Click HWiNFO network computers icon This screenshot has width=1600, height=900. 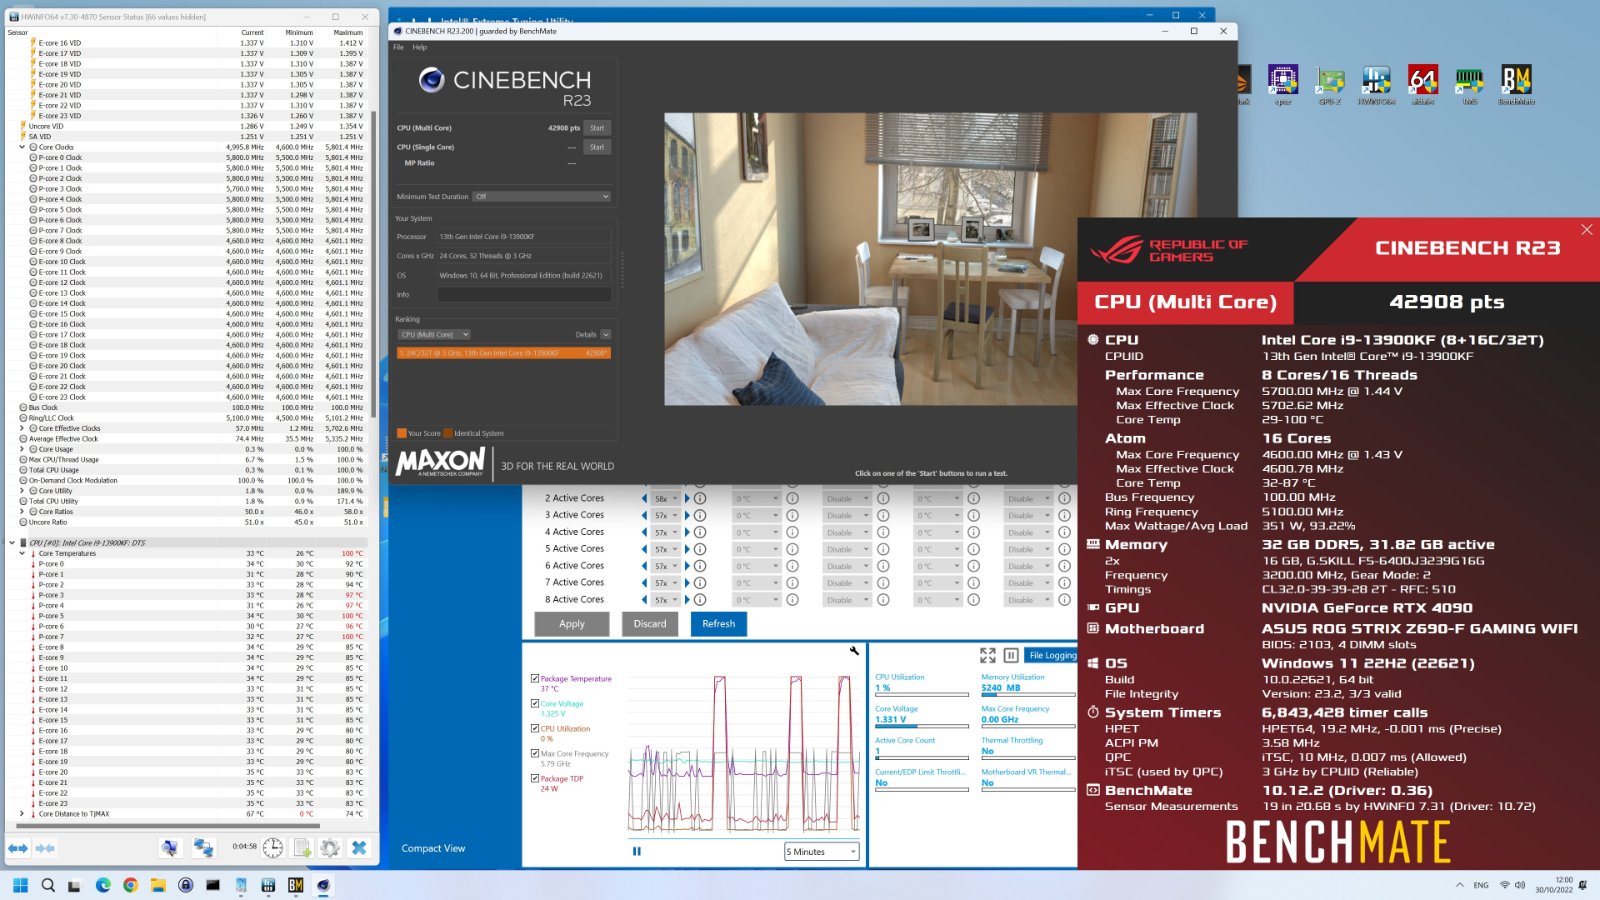coord(203,848)
